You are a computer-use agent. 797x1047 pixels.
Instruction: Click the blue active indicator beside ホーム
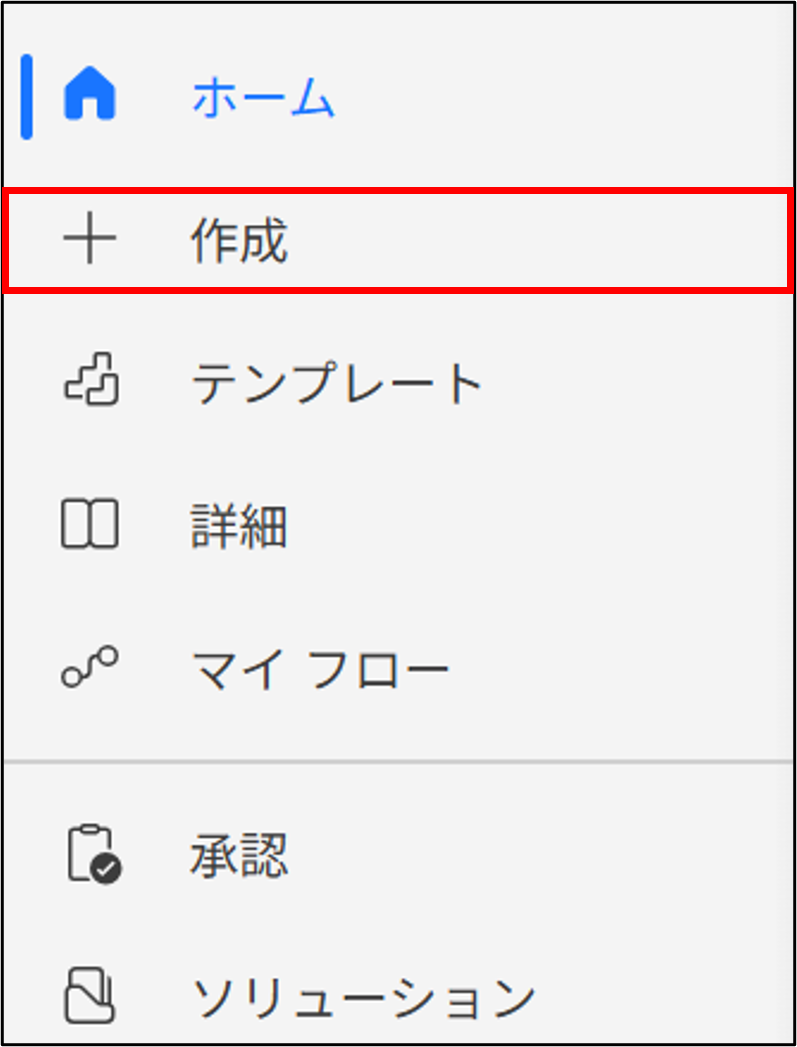tap(27, 97)
